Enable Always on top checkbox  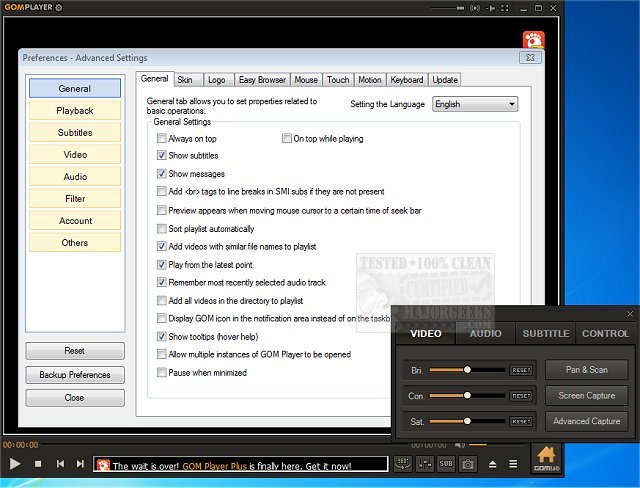162,138
